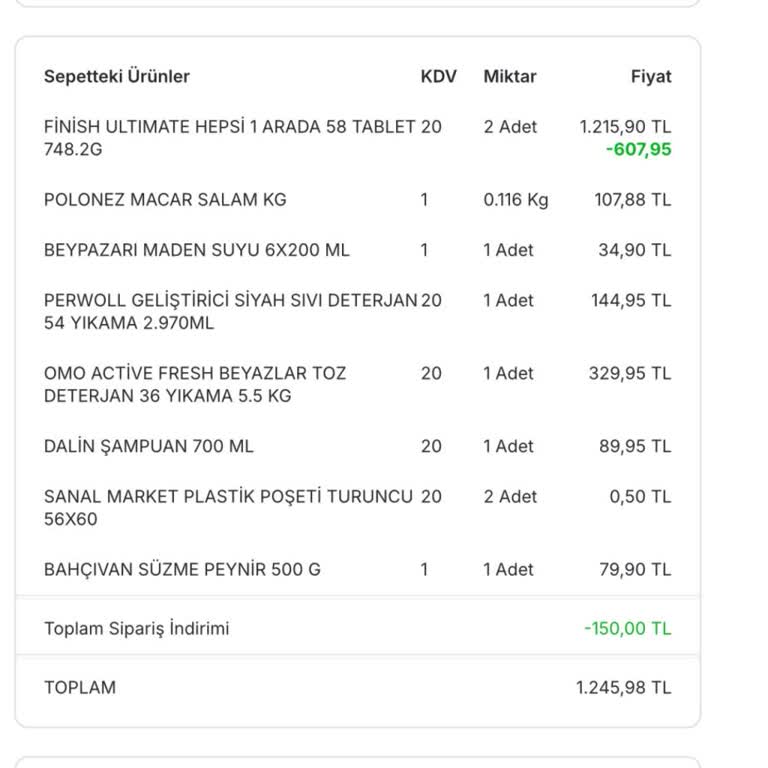The width and height of the screenshot is (768, 768).
Task: Click the price 89,95 TL
Action: click(635, 446)
